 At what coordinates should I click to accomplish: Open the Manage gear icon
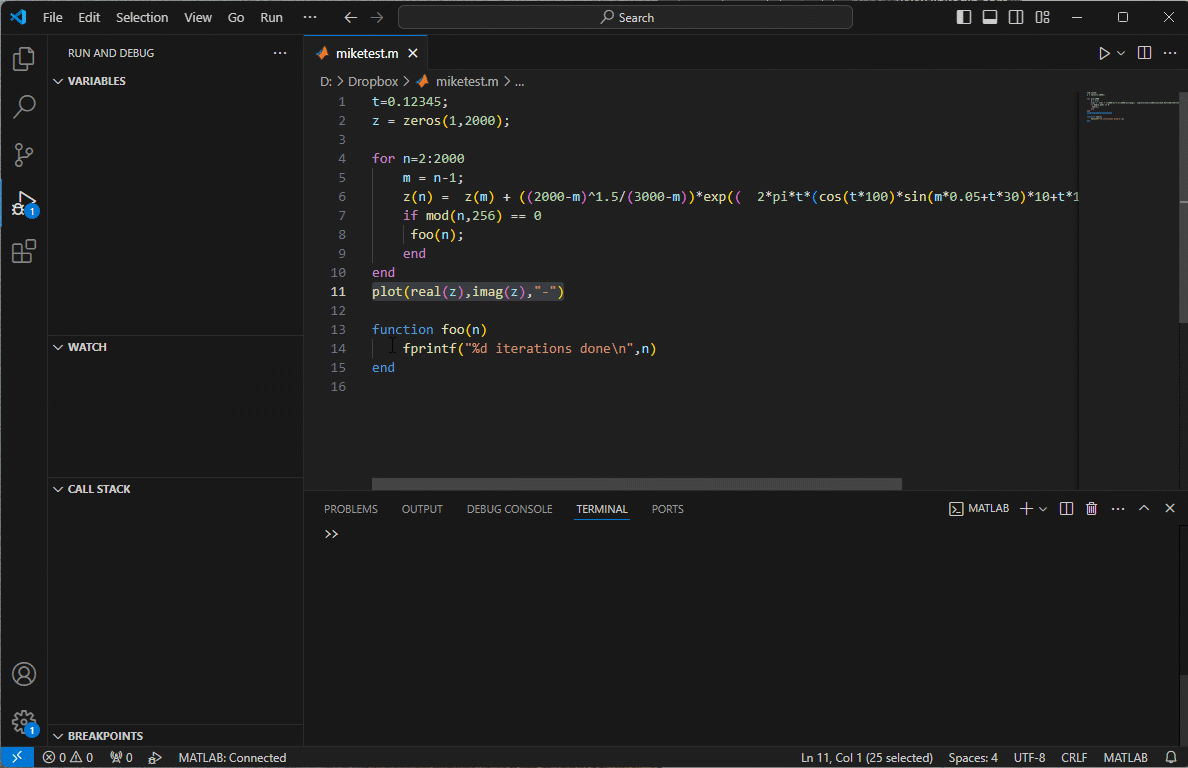pos(23,722)
